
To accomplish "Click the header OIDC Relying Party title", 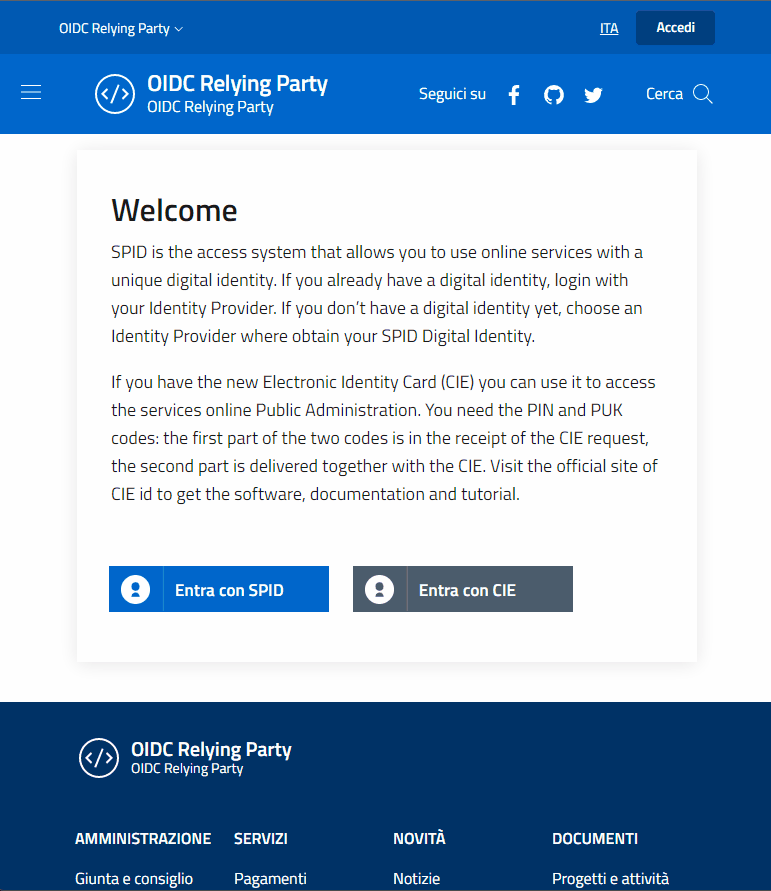I will [x=237, y=84].
